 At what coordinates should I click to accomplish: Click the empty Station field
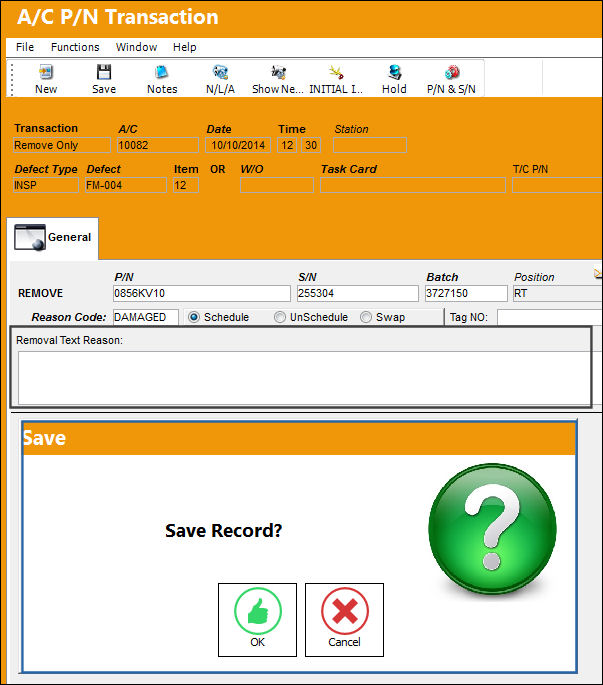[370, 145]
